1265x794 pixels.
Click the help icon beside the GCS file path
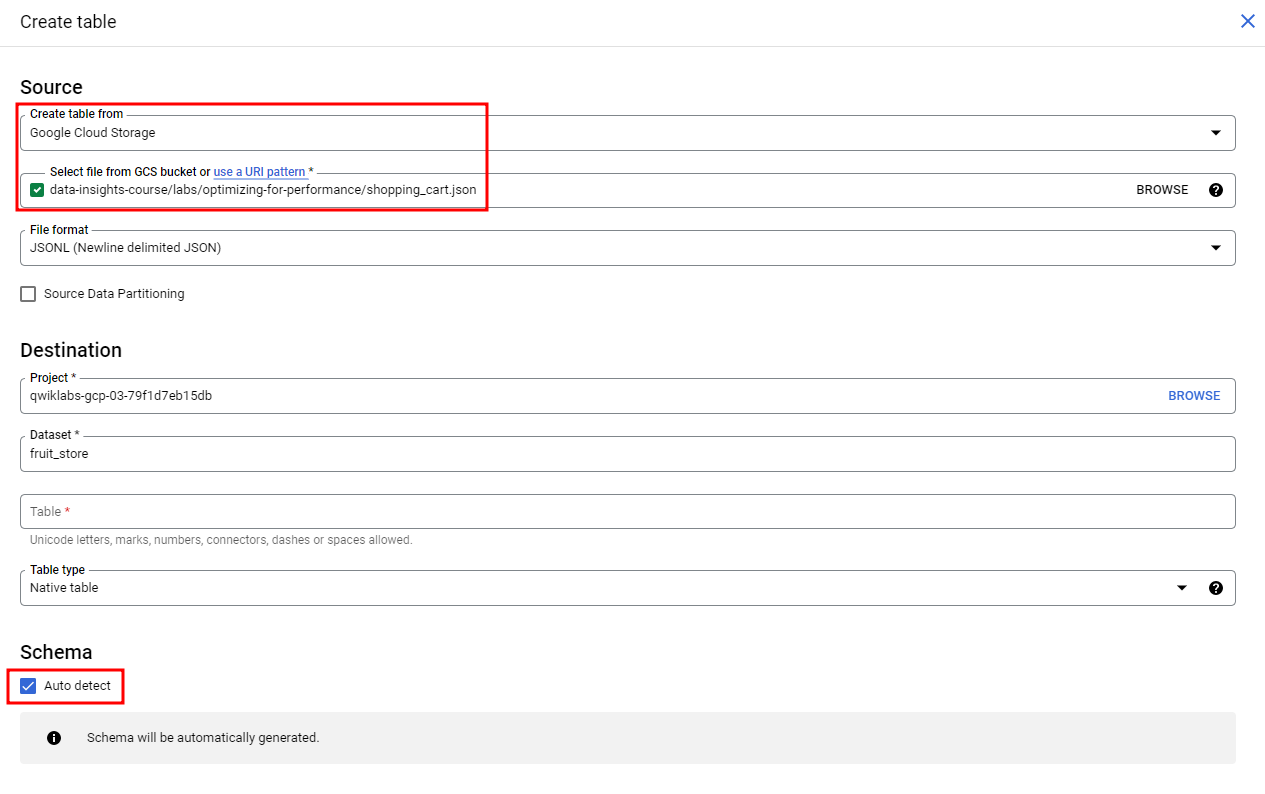(1216, 190)
